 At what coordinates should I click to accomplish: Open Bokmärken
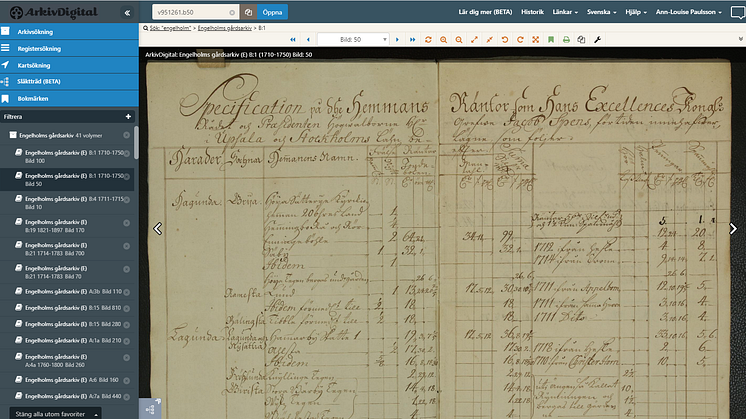pyautogui.click(x=69, y=98)
